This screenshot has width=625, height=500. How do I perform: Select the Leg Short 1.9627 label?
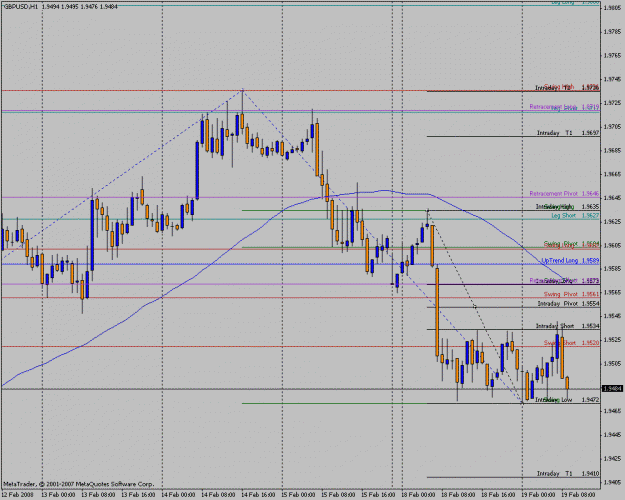click(x=575, y=215)
